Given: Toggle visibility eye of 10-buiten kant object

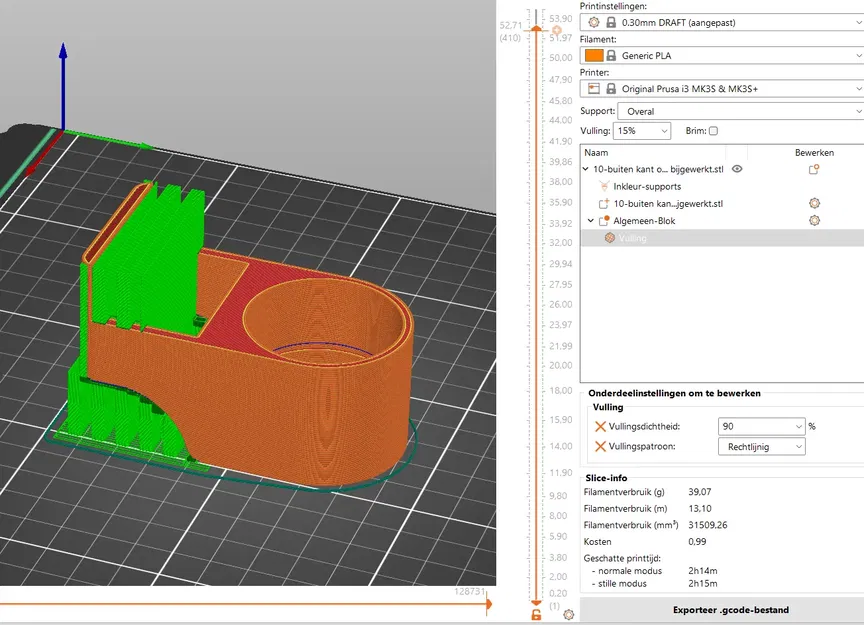Looking at the screenshot, I should [737, 169].
